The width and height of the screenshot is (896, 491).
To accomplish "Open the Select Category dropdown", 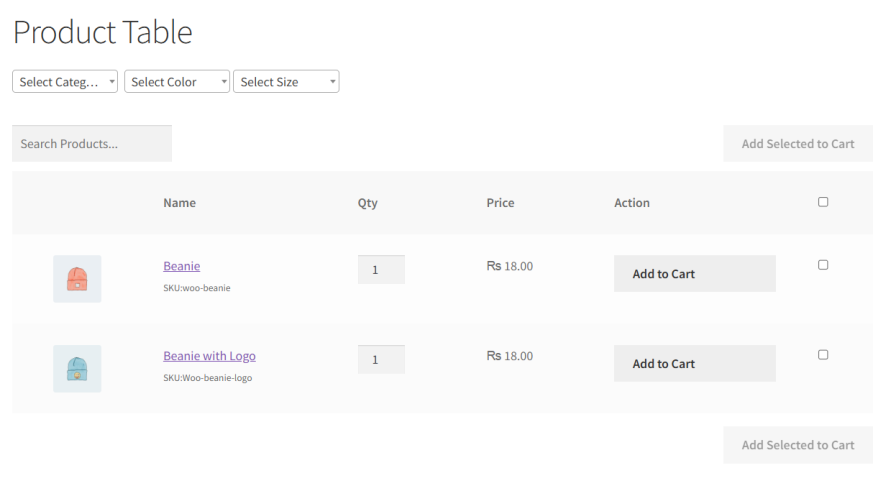I will point(65,82).
